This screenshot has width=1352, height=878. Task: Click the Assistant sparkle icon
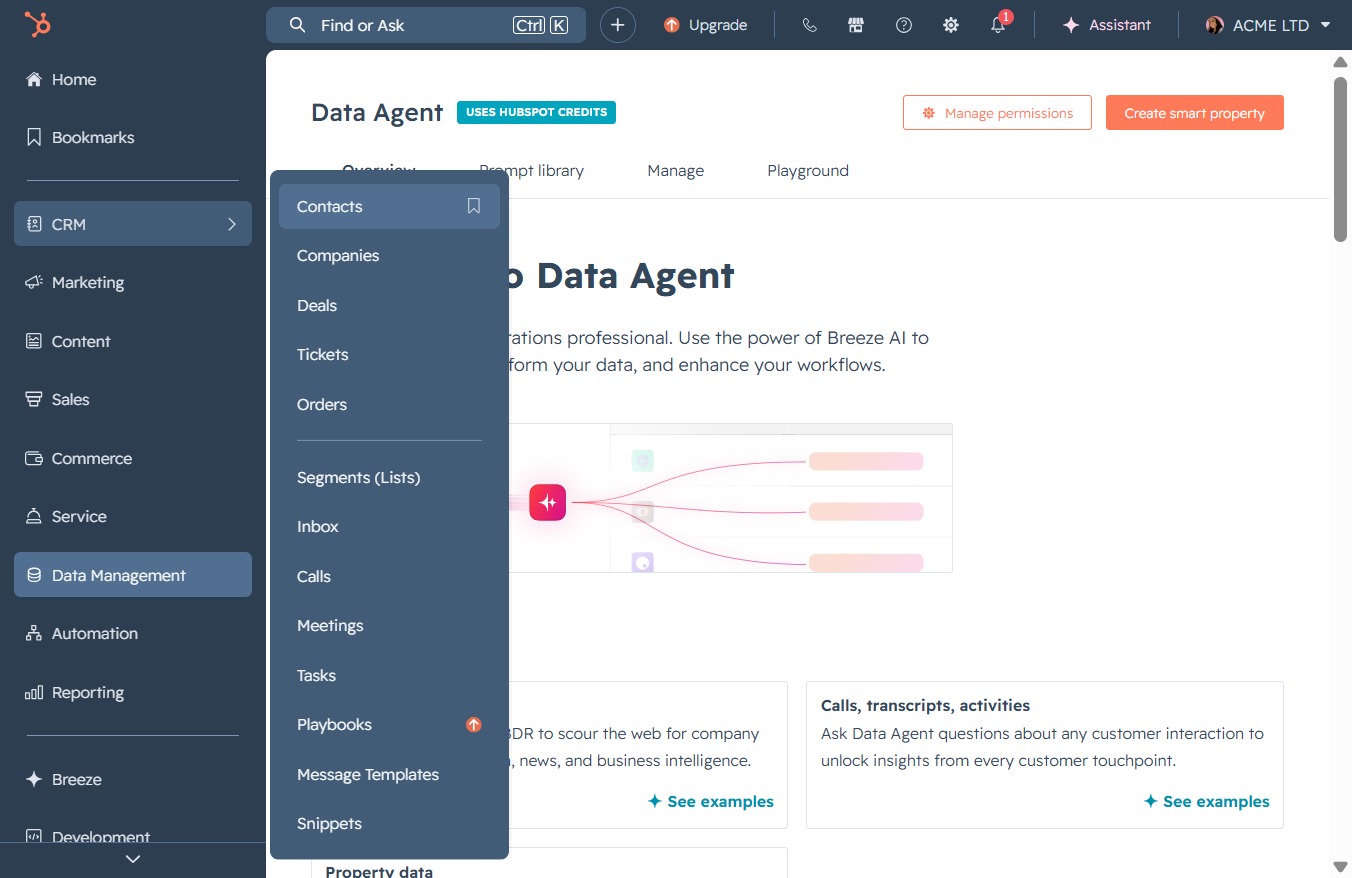coord(1071,25)
